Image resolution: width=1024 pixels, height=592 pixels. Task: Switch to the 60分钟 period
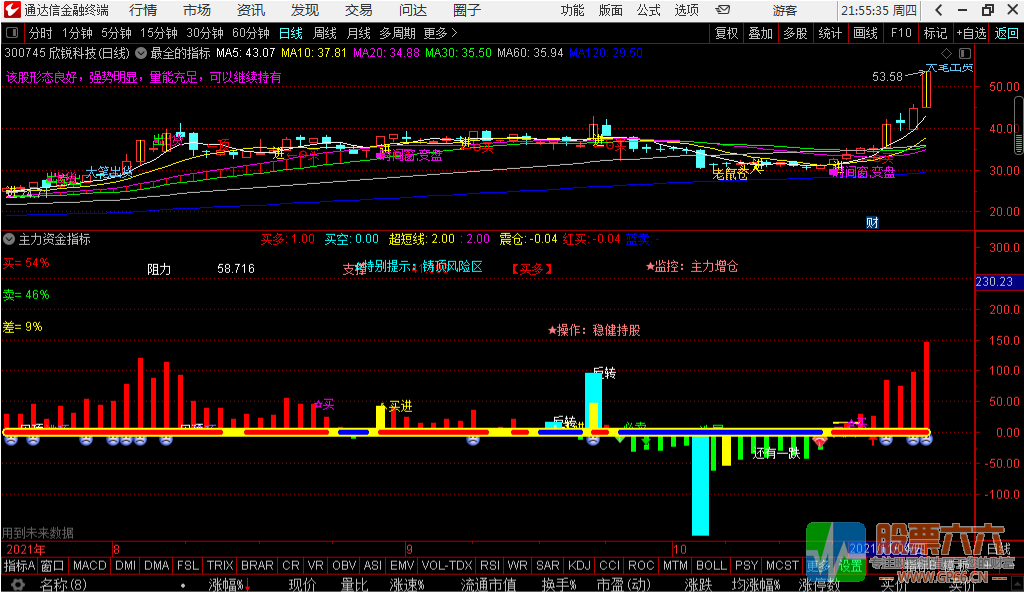pyautogui.click(x=251, y=33)
